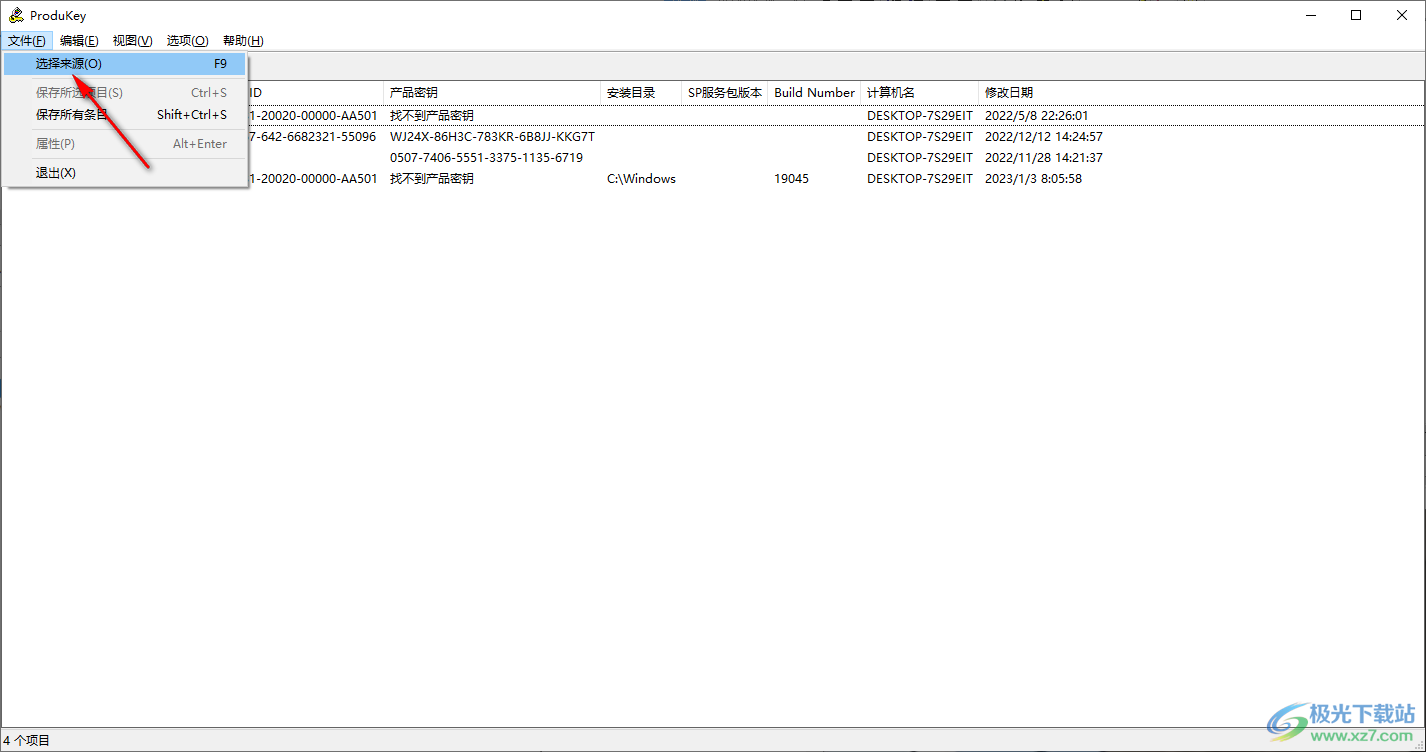Click DESKTOP-7S29EIT in the 2023/1/3 row
The image size is (1426, 752).
920,179
